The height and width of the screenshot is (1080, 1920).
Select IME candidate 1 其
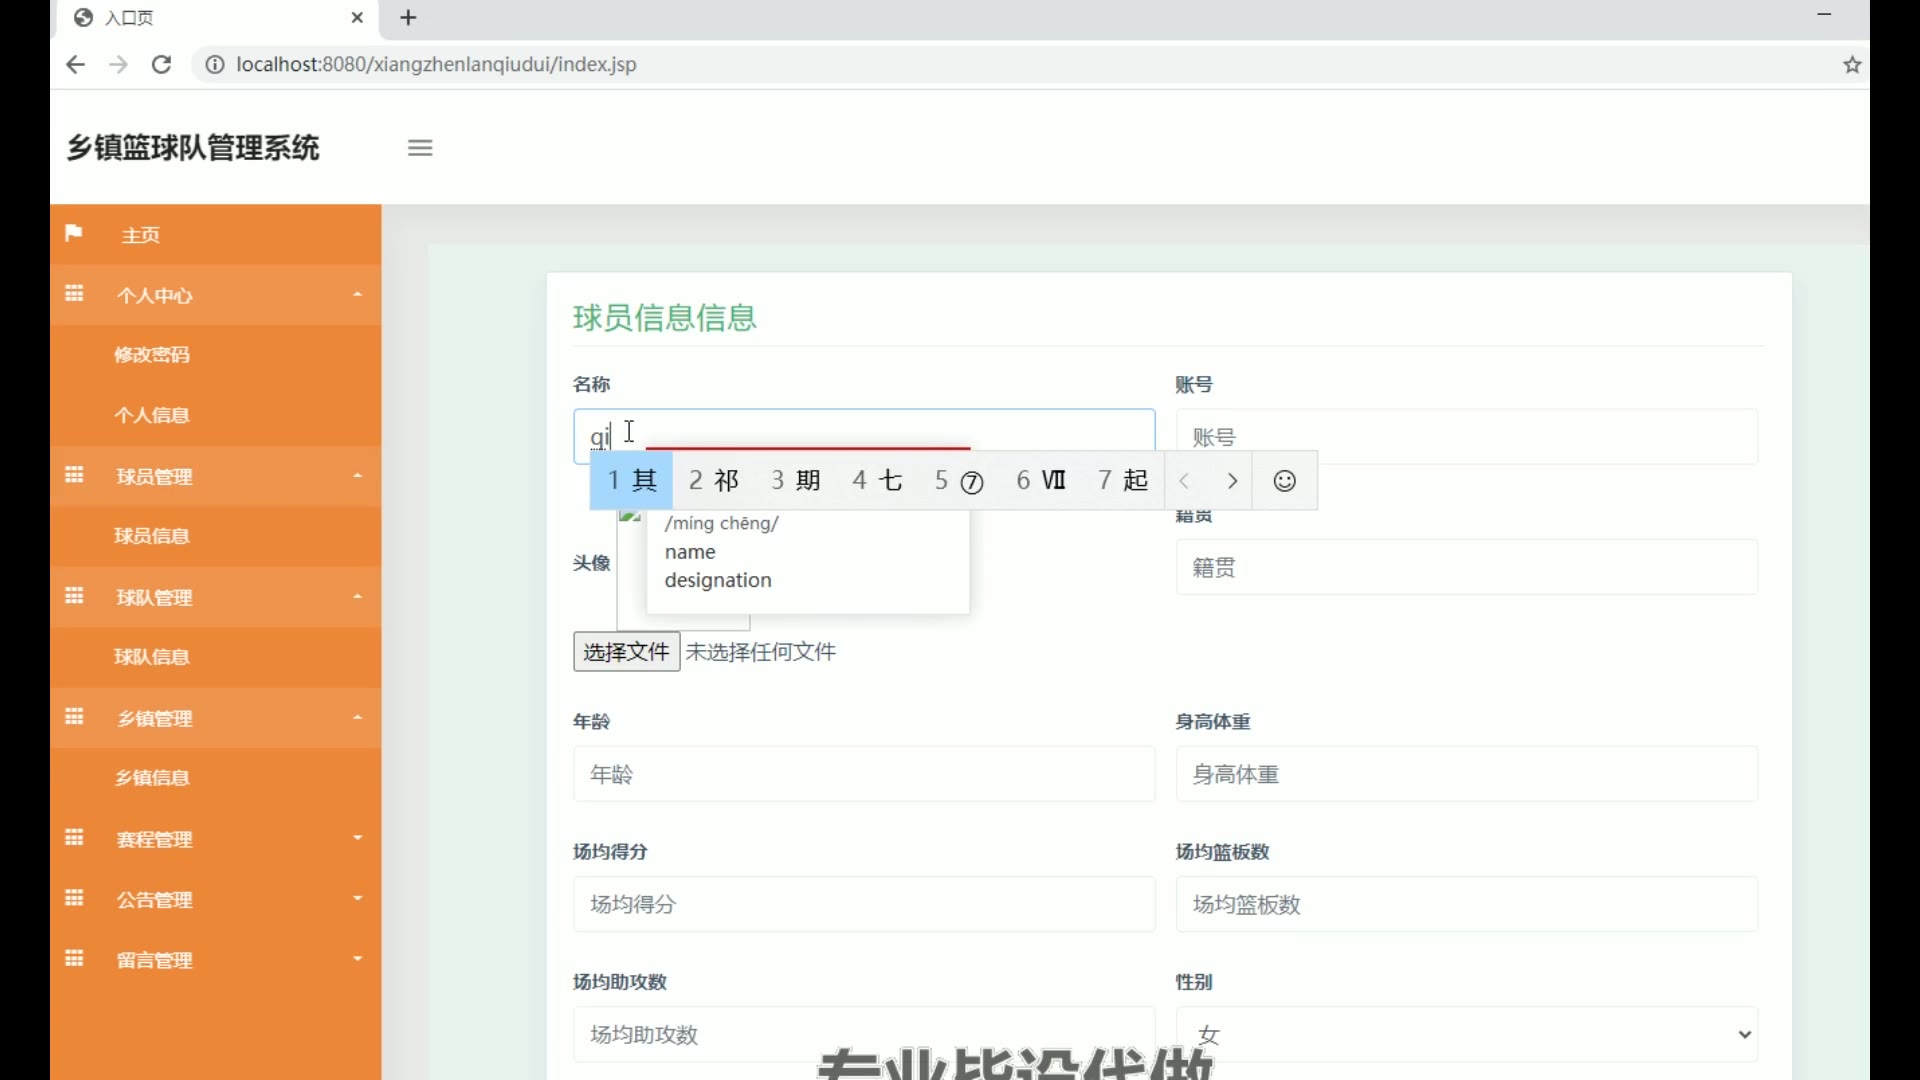click(632, 481)
